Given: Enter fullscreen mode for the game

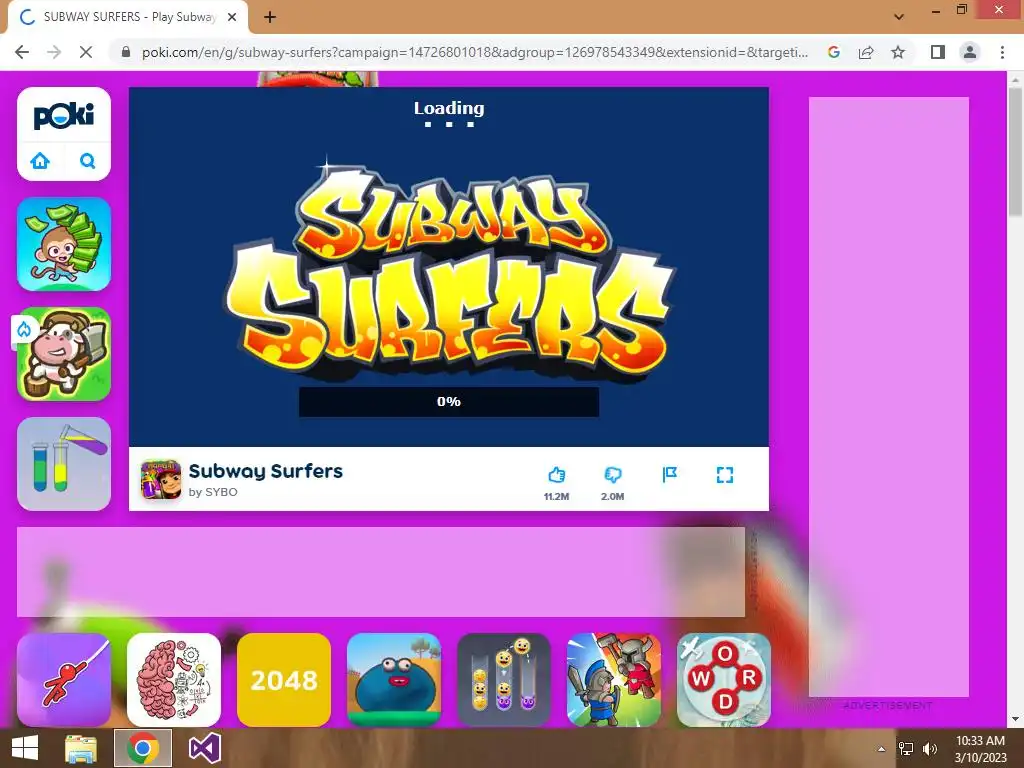Looking at the screenshot, I should click(725, 475).
